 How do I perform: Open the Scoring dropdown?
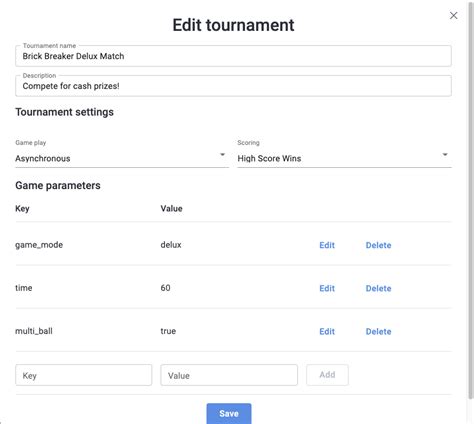tap(344, 158)
